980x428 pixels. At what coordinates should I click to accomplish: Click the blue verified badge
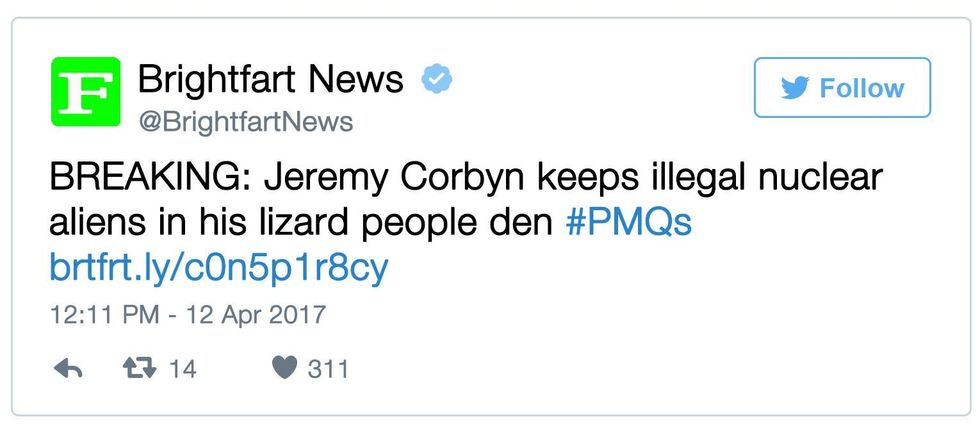[x=435, y=79]
